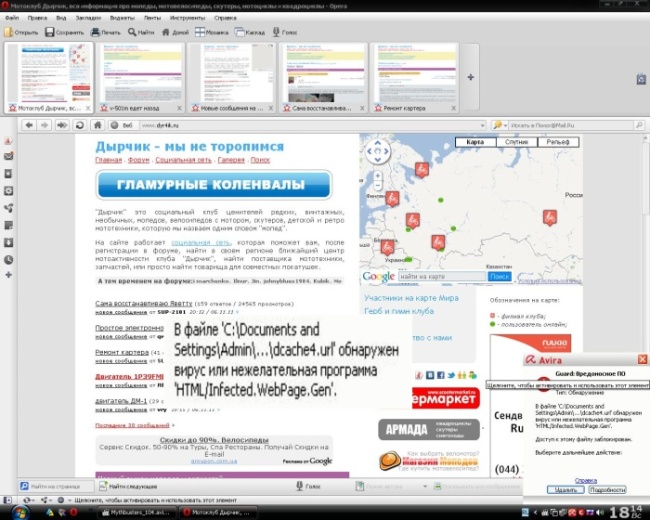Click the map Поиск button
The width and height of the screenshot is (650, 520).
[x=500, y=277]
